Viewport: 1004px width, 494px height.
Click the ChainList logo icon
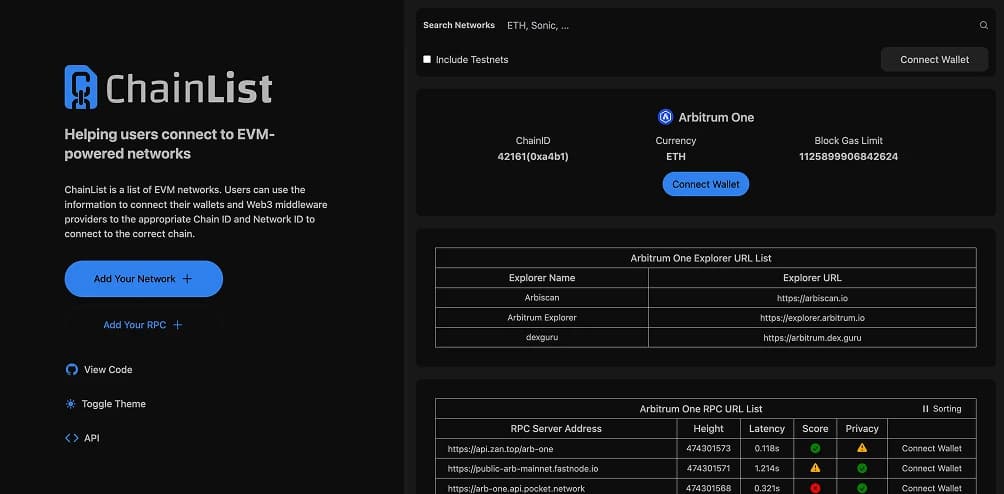(81, 87)
